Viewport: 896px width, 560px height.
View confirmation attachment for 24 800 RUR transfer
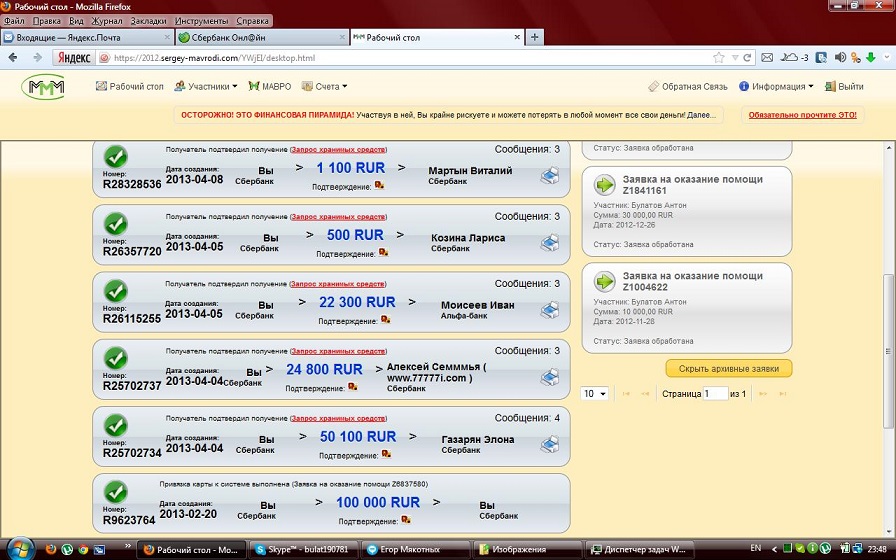point(353,386)
